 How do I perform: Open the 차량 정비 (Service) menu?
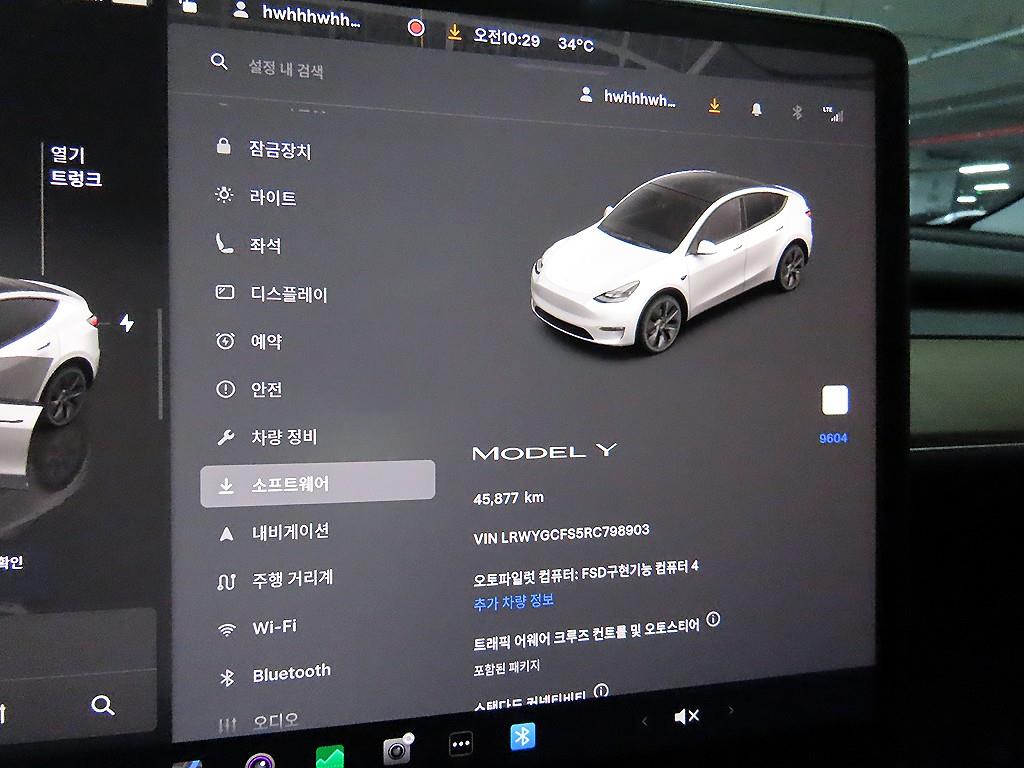tap(267, 437)
